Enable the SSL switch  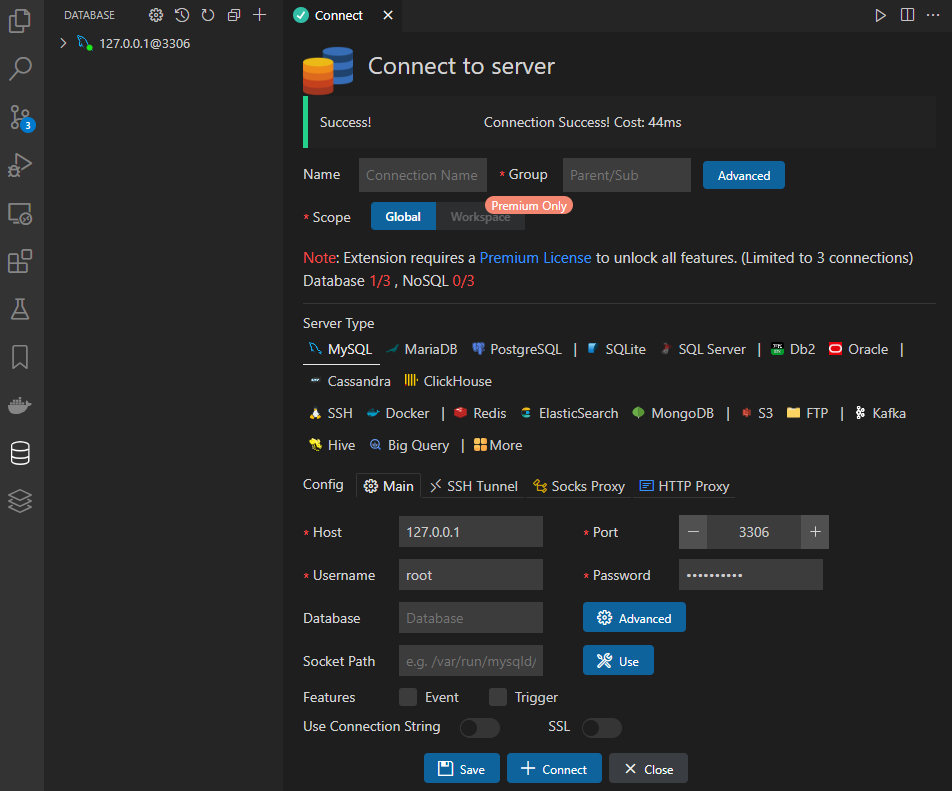pos(602,727)
